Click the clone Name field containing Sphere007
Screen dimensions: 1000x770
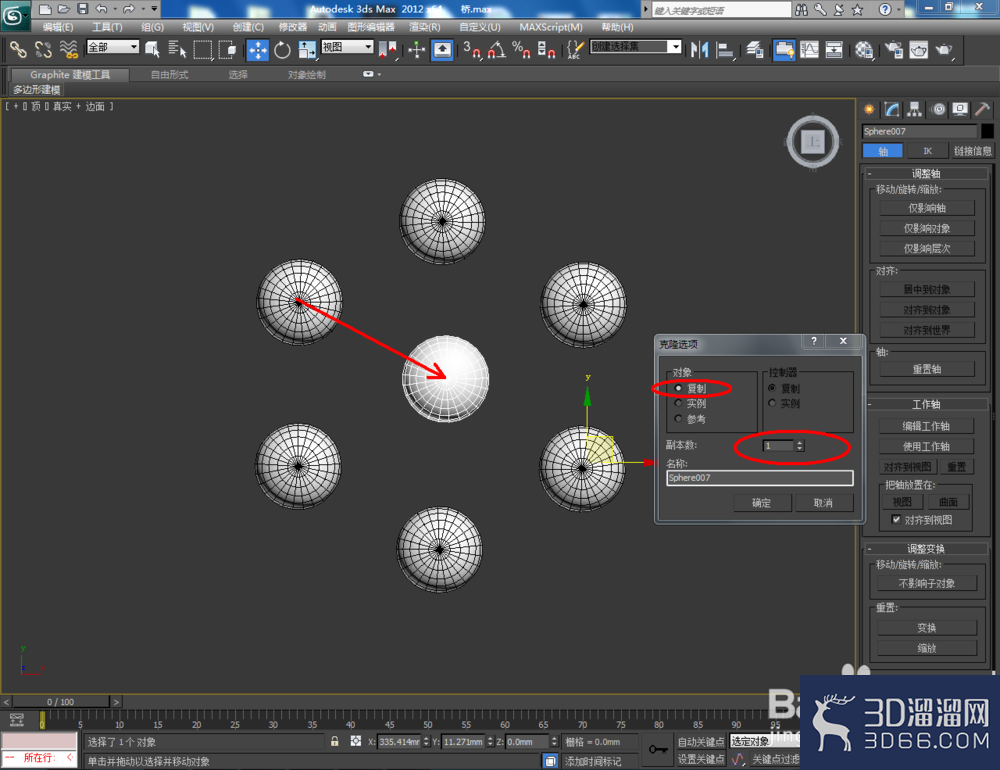[x=760, y=478]
